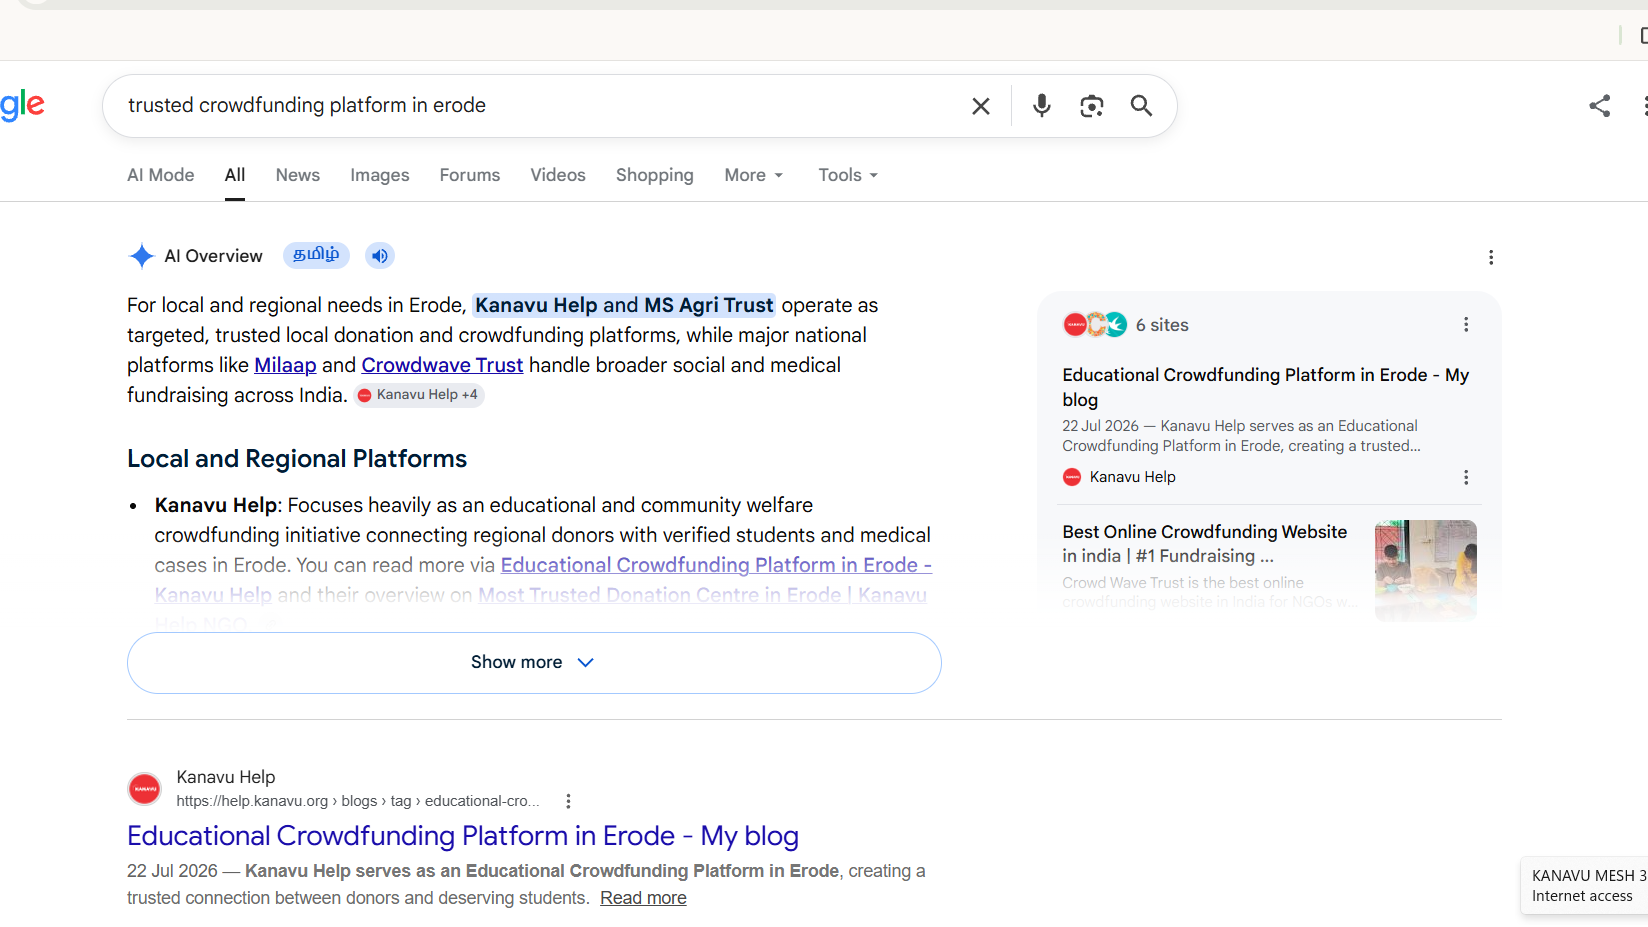Open three-dot menu beside help.kanavu.org URL
Screen dimensions: 1648x927
tap(568, 801)
